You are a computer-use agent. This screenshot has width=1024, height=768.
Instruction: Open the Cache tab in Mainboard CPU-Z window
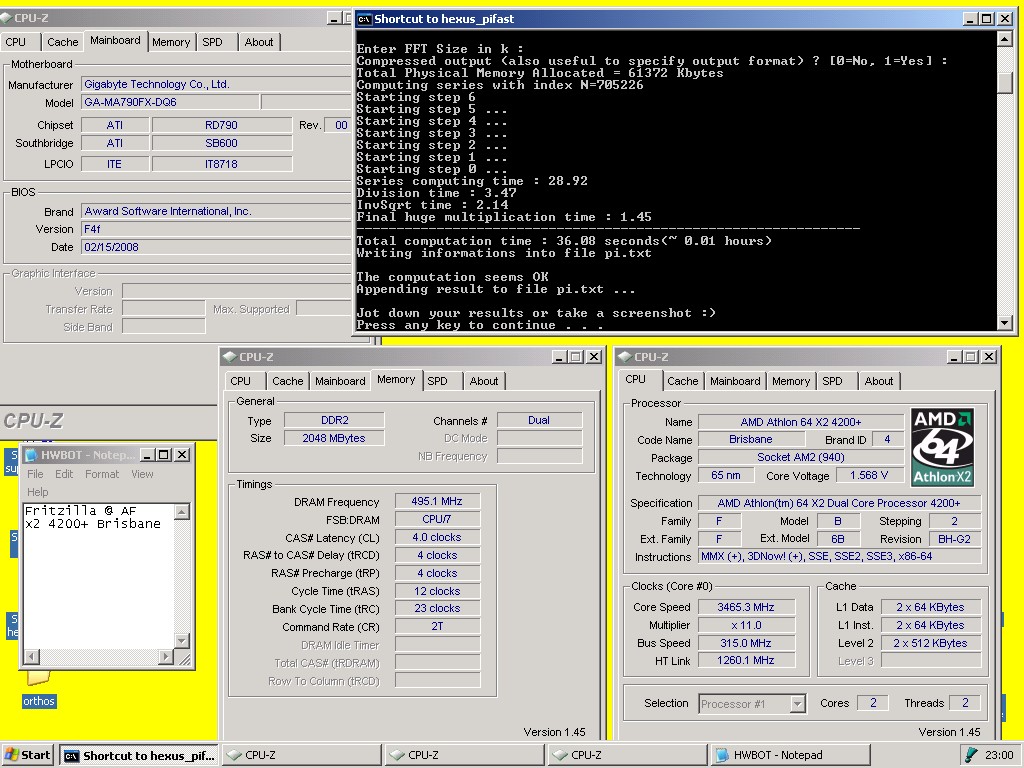pos(63,42)
